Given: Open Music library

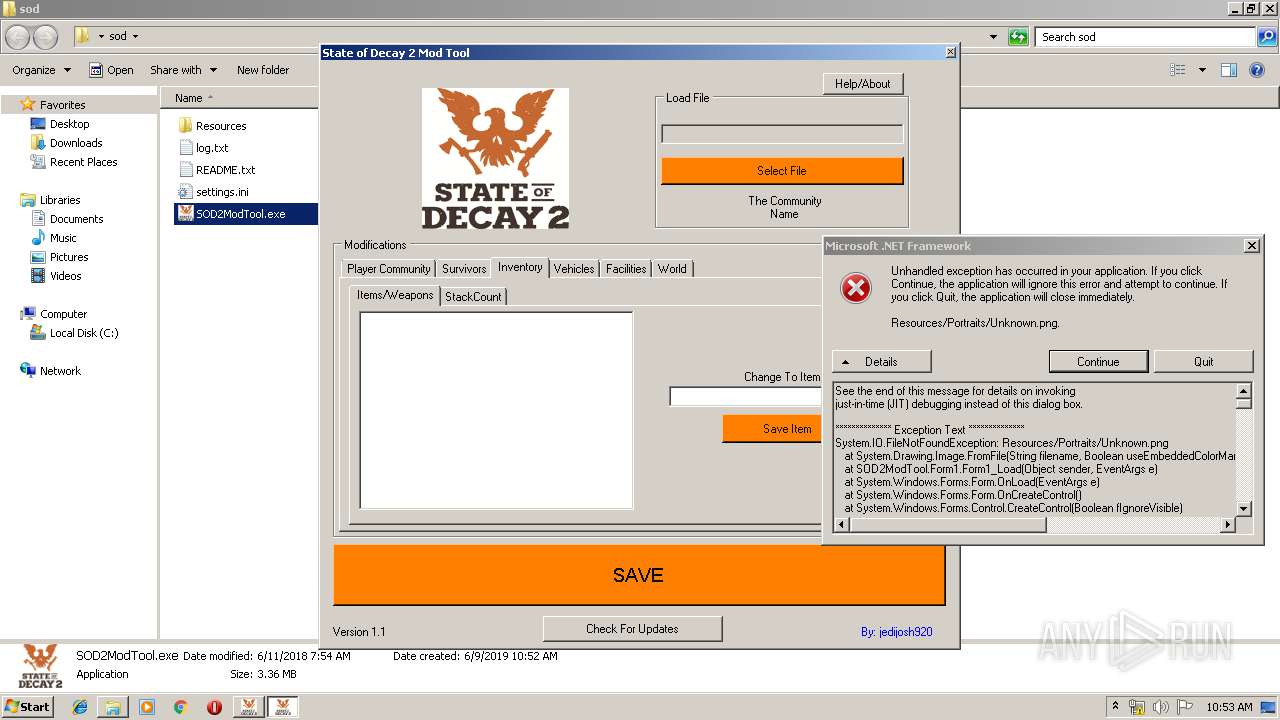Looking at the screenshot, I should tap(63, 238).
